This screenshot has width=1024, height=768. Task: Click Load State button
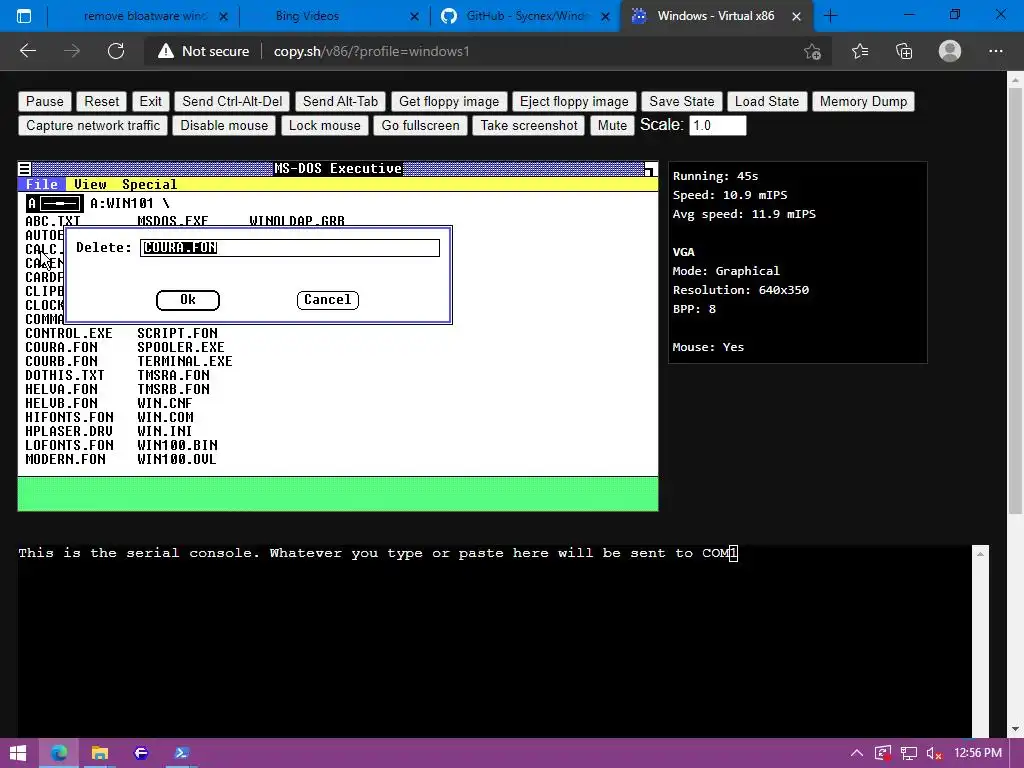tap(767, 101)
